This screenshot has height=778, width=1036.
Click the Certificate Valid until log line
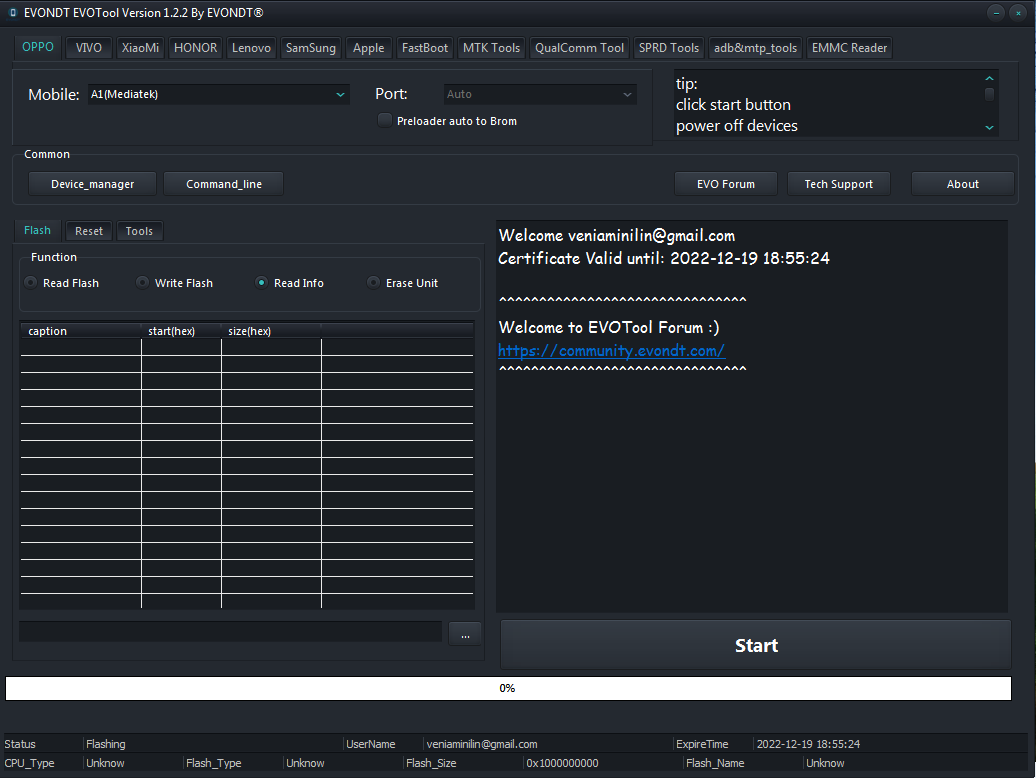pyautogui.click(x=663, y=258)
